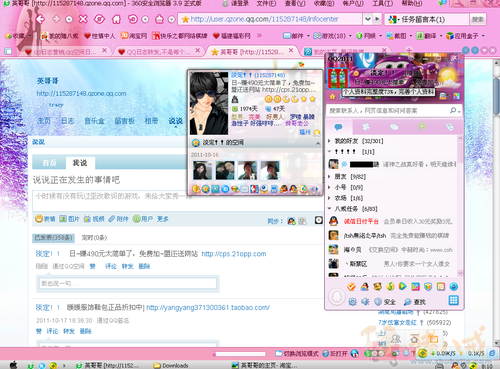Stop page loading with the X icon
Image resolution: width=500 pixels, height=369 pixels.
tap(83, 19)
